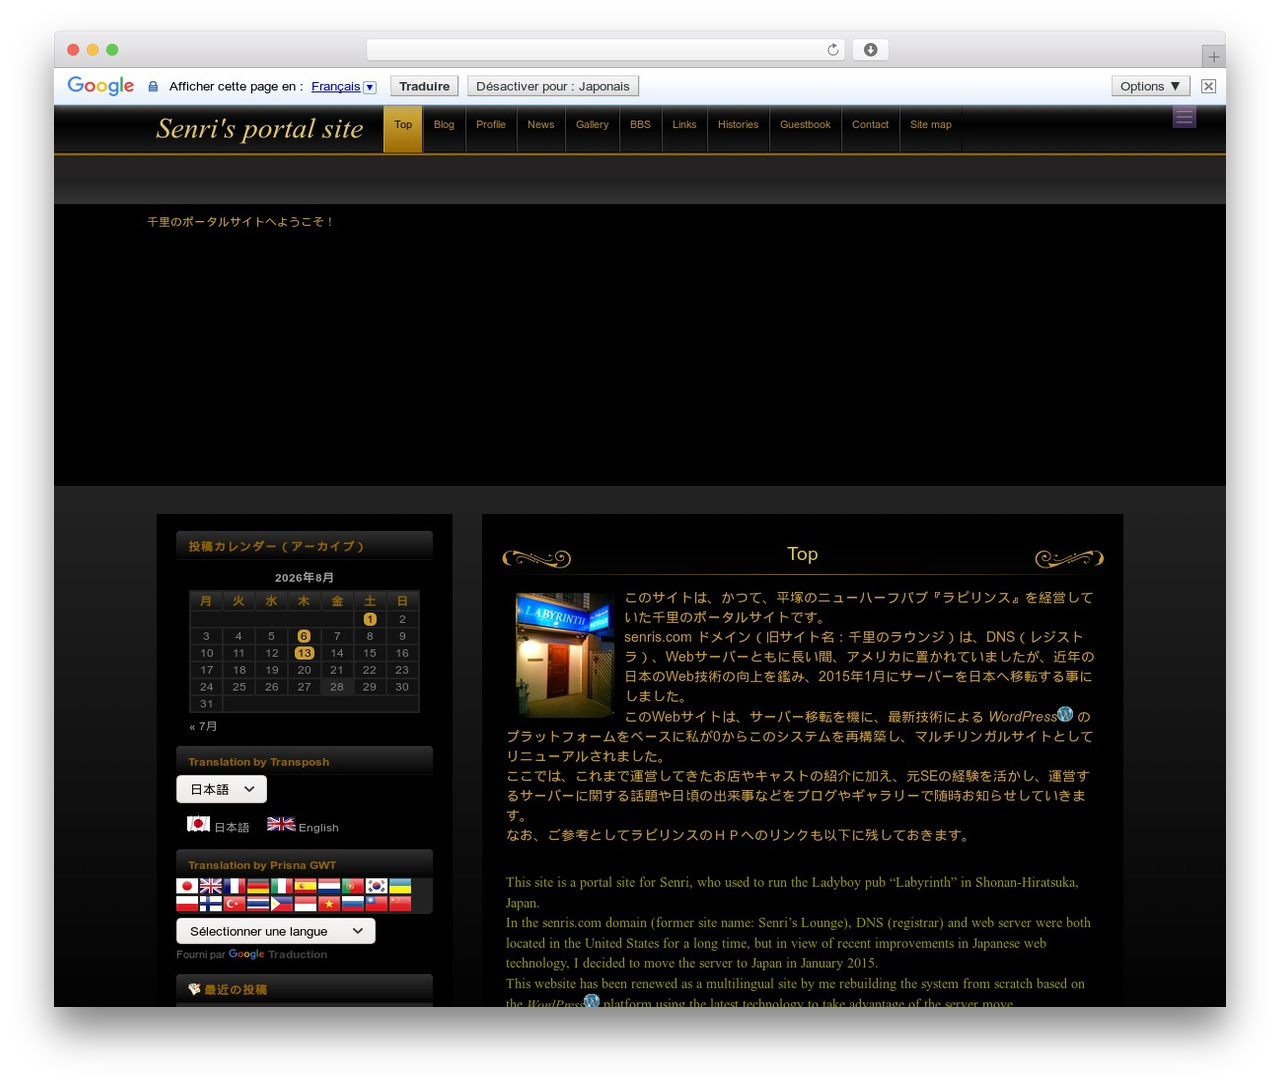
Task: Switch to the News tab
Action: coord(541,128)
